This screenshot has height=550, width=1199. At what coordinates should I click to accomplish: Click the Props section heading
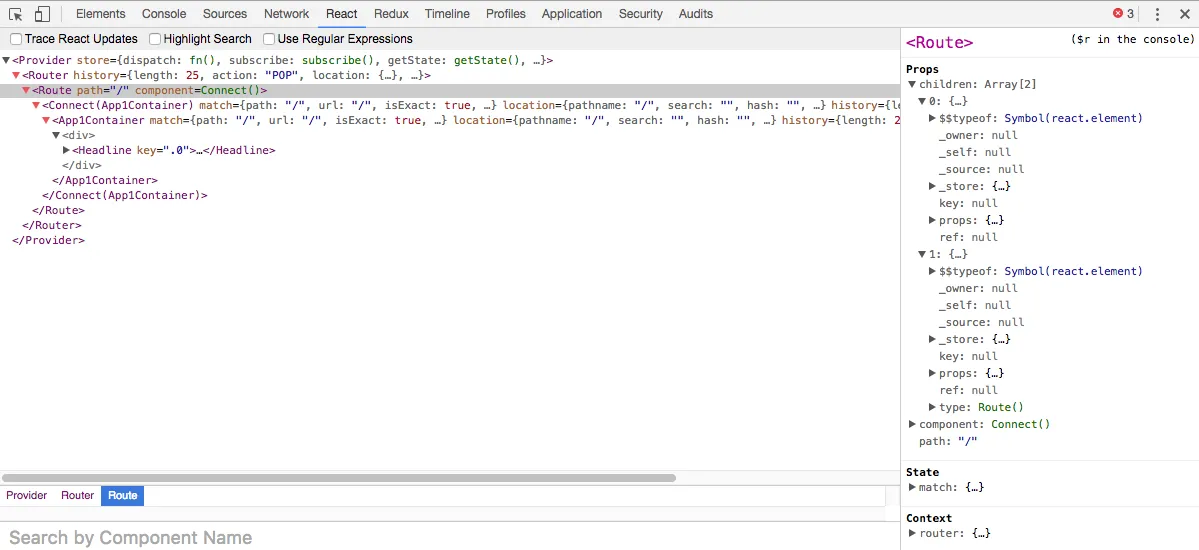pos(922,70)
